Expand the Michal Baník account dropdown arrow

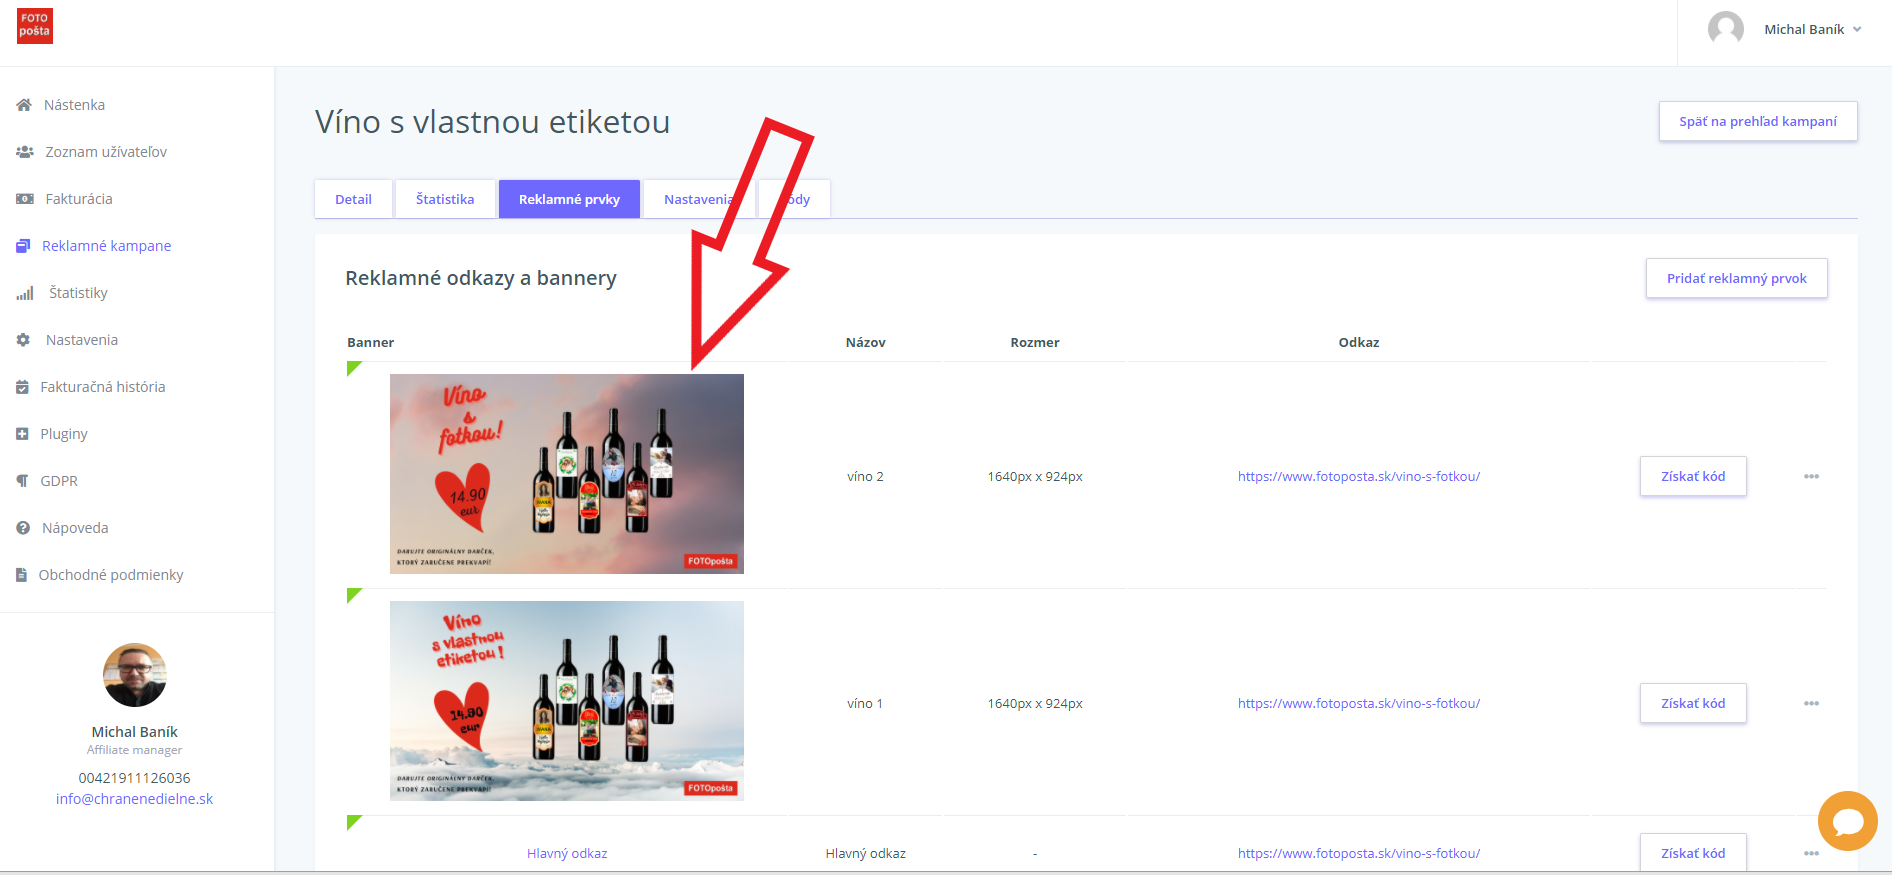click(x=1857, y=29)
